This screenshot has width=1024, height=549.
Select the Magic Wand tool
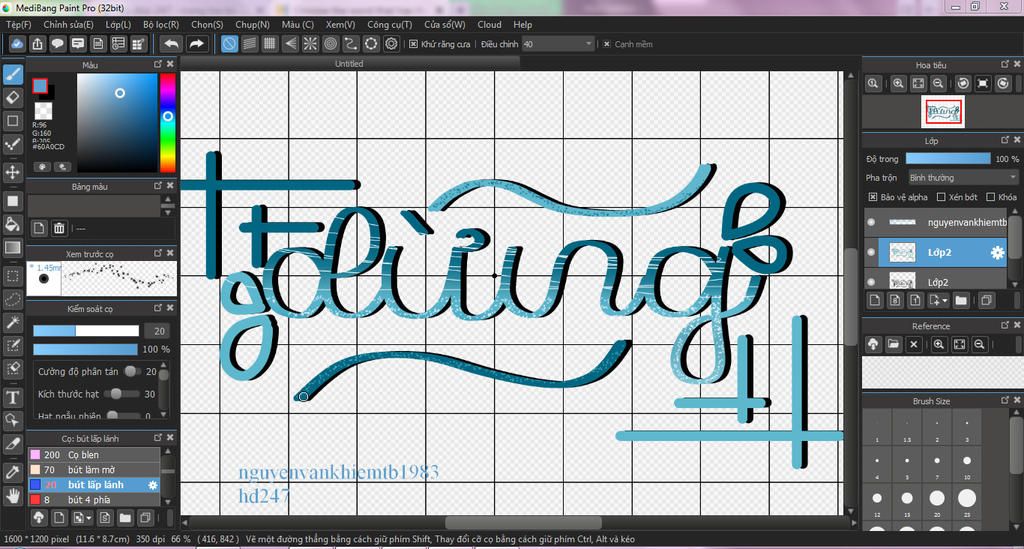click(x=12, y=322)
